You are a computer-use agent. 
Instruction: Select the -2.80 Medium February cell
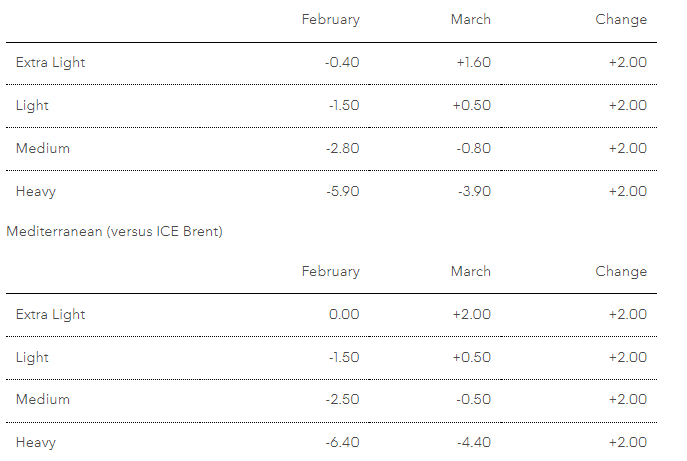(x=342, y=148)
